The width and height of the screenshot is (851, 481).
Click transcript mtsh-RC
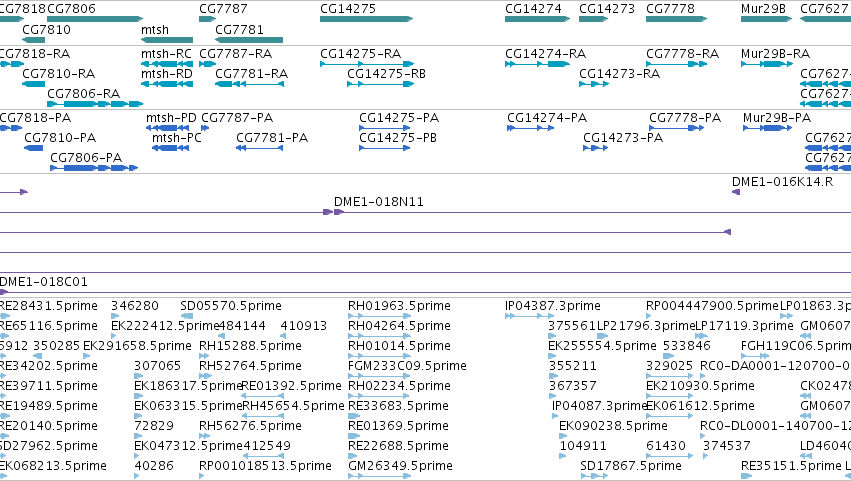coord(167,64)
